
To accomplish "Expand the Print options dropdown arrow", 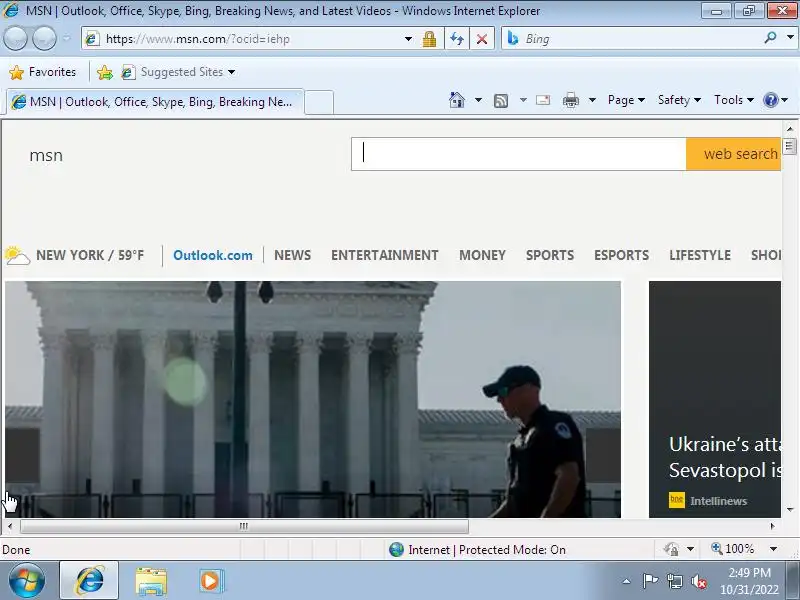I will 592,100.
